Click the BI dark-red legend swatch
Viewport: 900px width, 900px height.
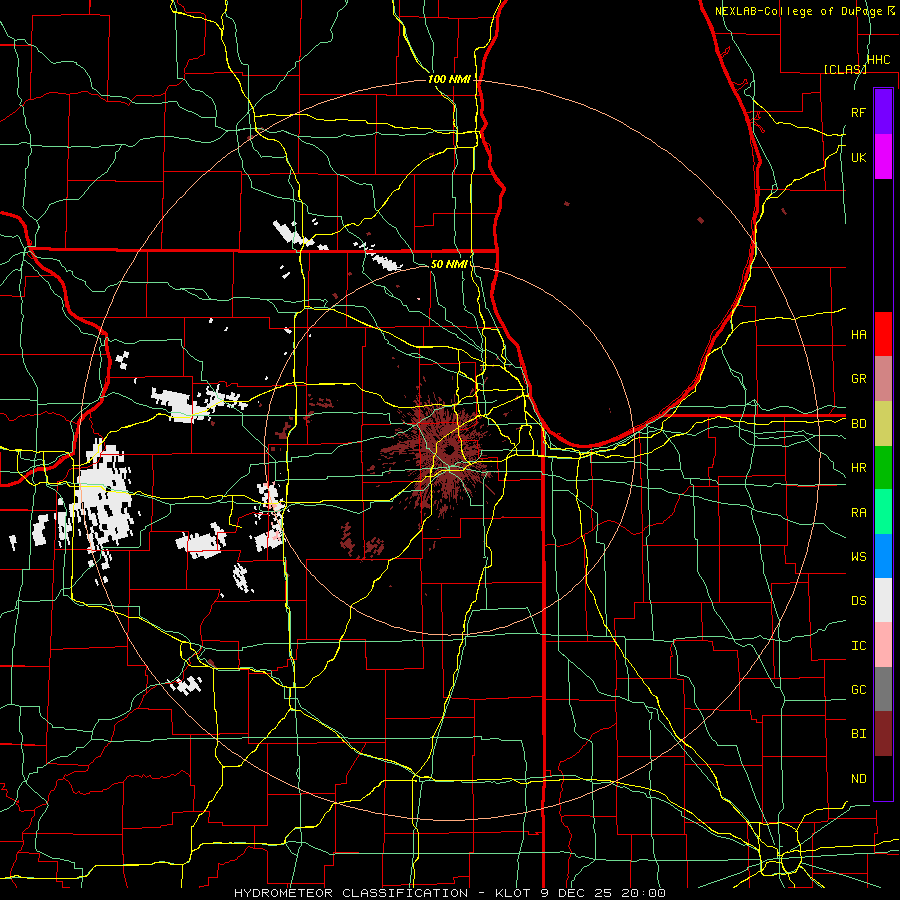[883, 734]
